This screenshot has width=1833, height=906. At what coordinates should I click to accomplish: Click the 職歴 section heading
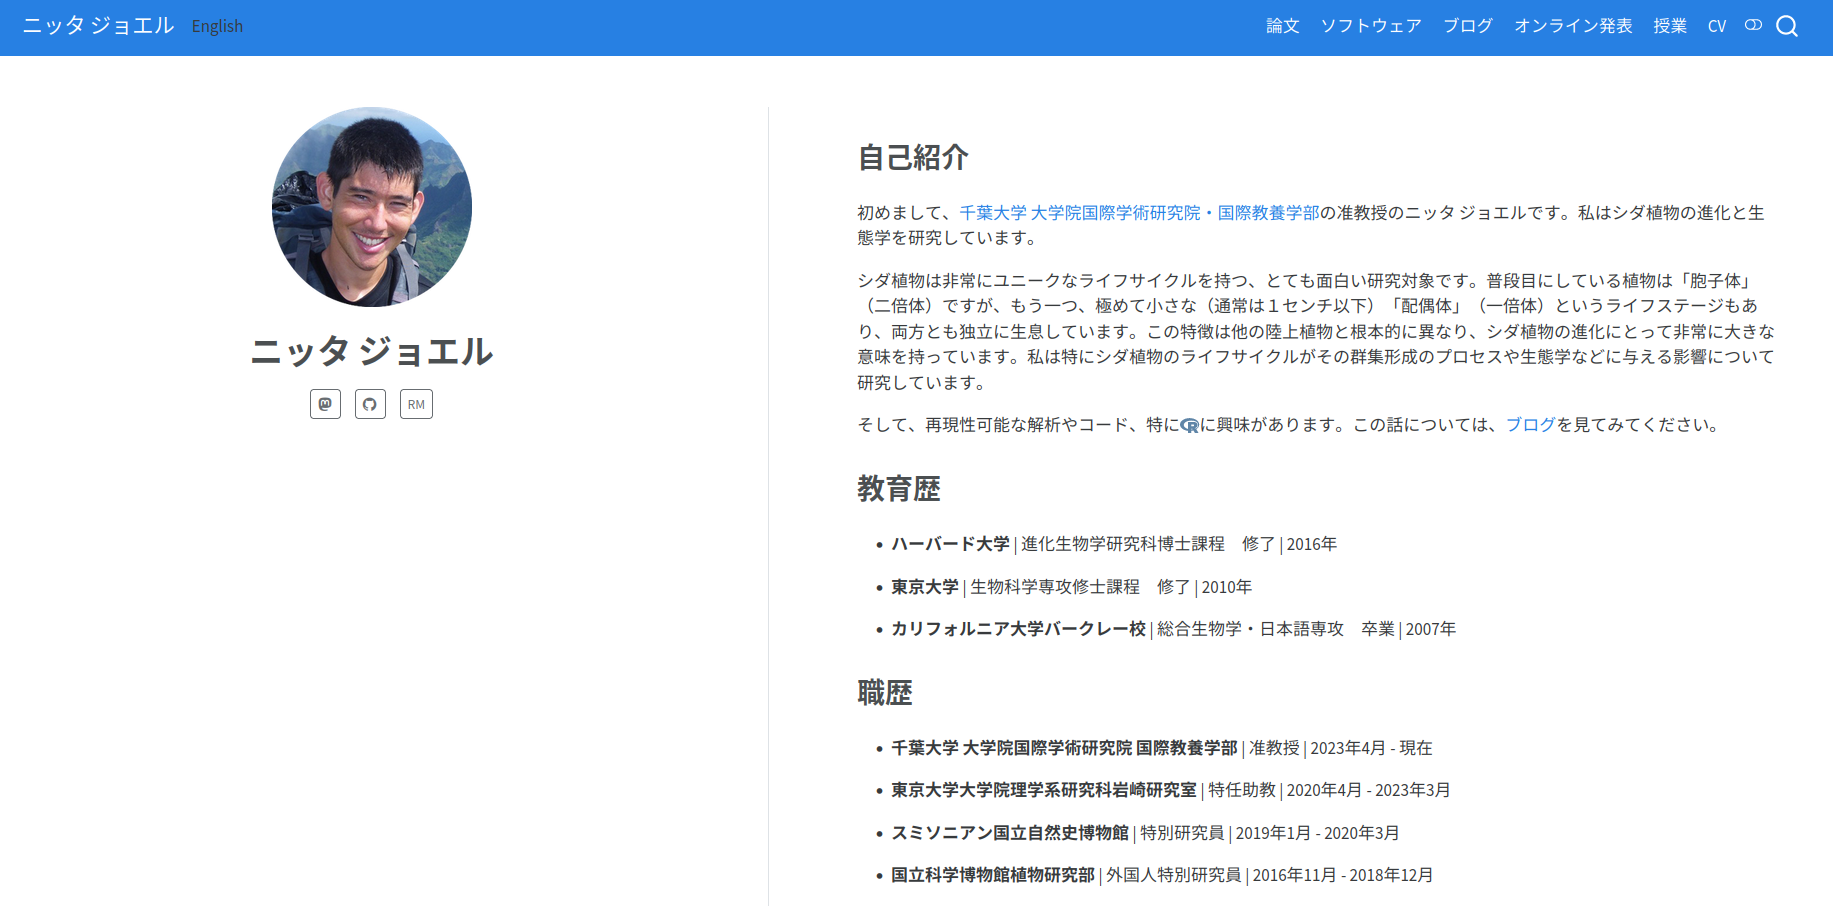[x=884, y=693]
